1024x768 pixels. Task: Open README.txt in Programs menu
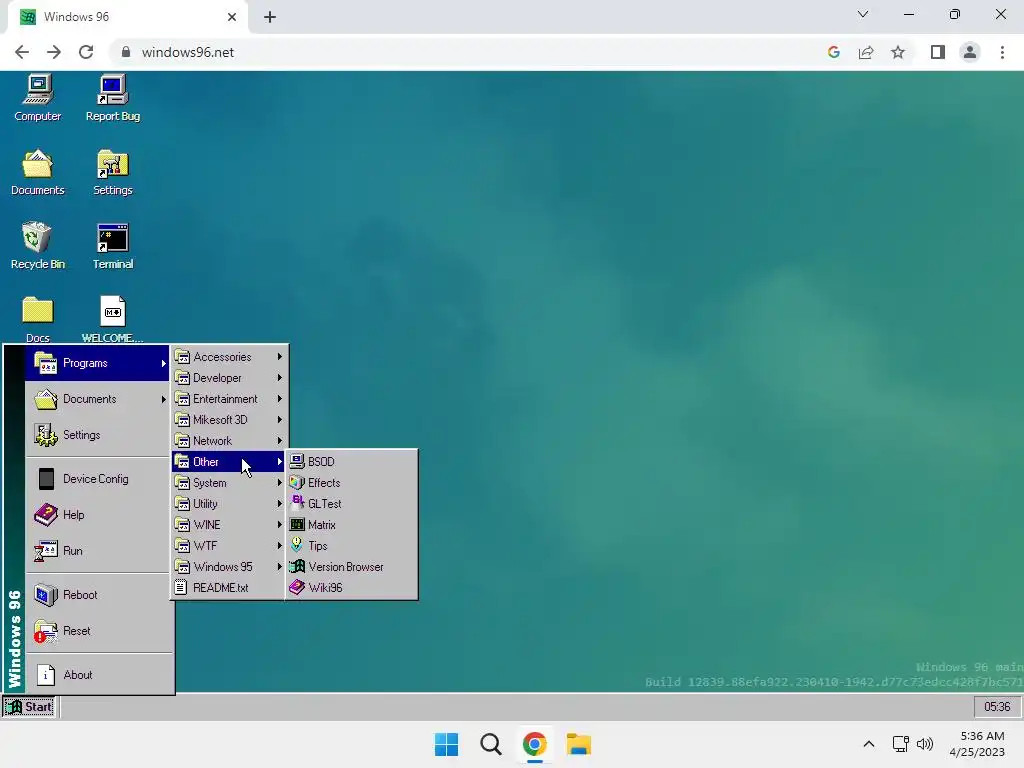(229, 587)
